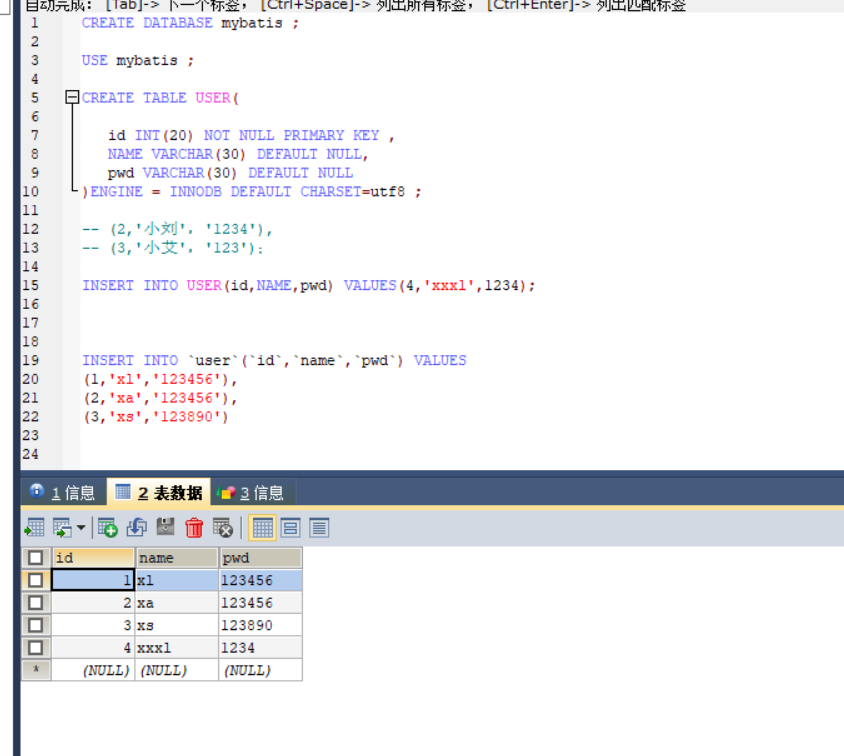This screenshot has height=756, width=844.
Task: Click the copy result data icon
Action: 61,528
